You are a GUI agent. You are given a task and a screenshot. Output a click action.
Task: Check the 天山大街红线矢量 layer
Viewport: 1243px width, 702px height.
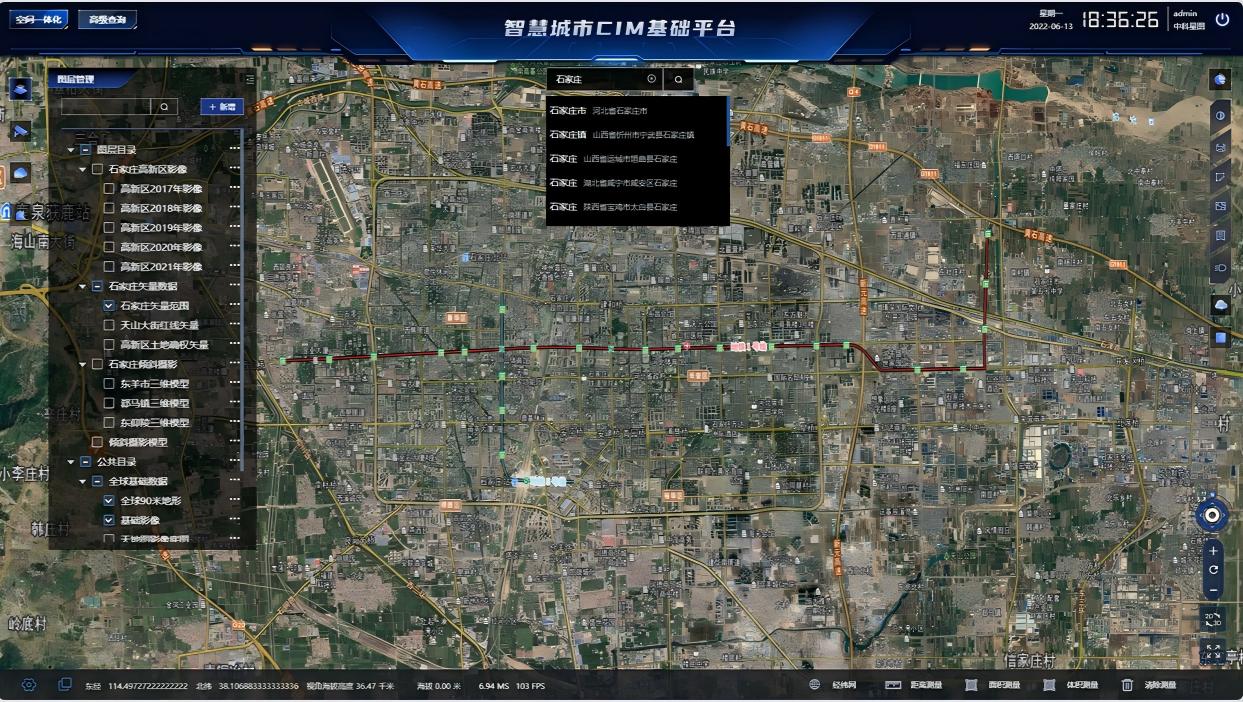click(x=110, y=325)
